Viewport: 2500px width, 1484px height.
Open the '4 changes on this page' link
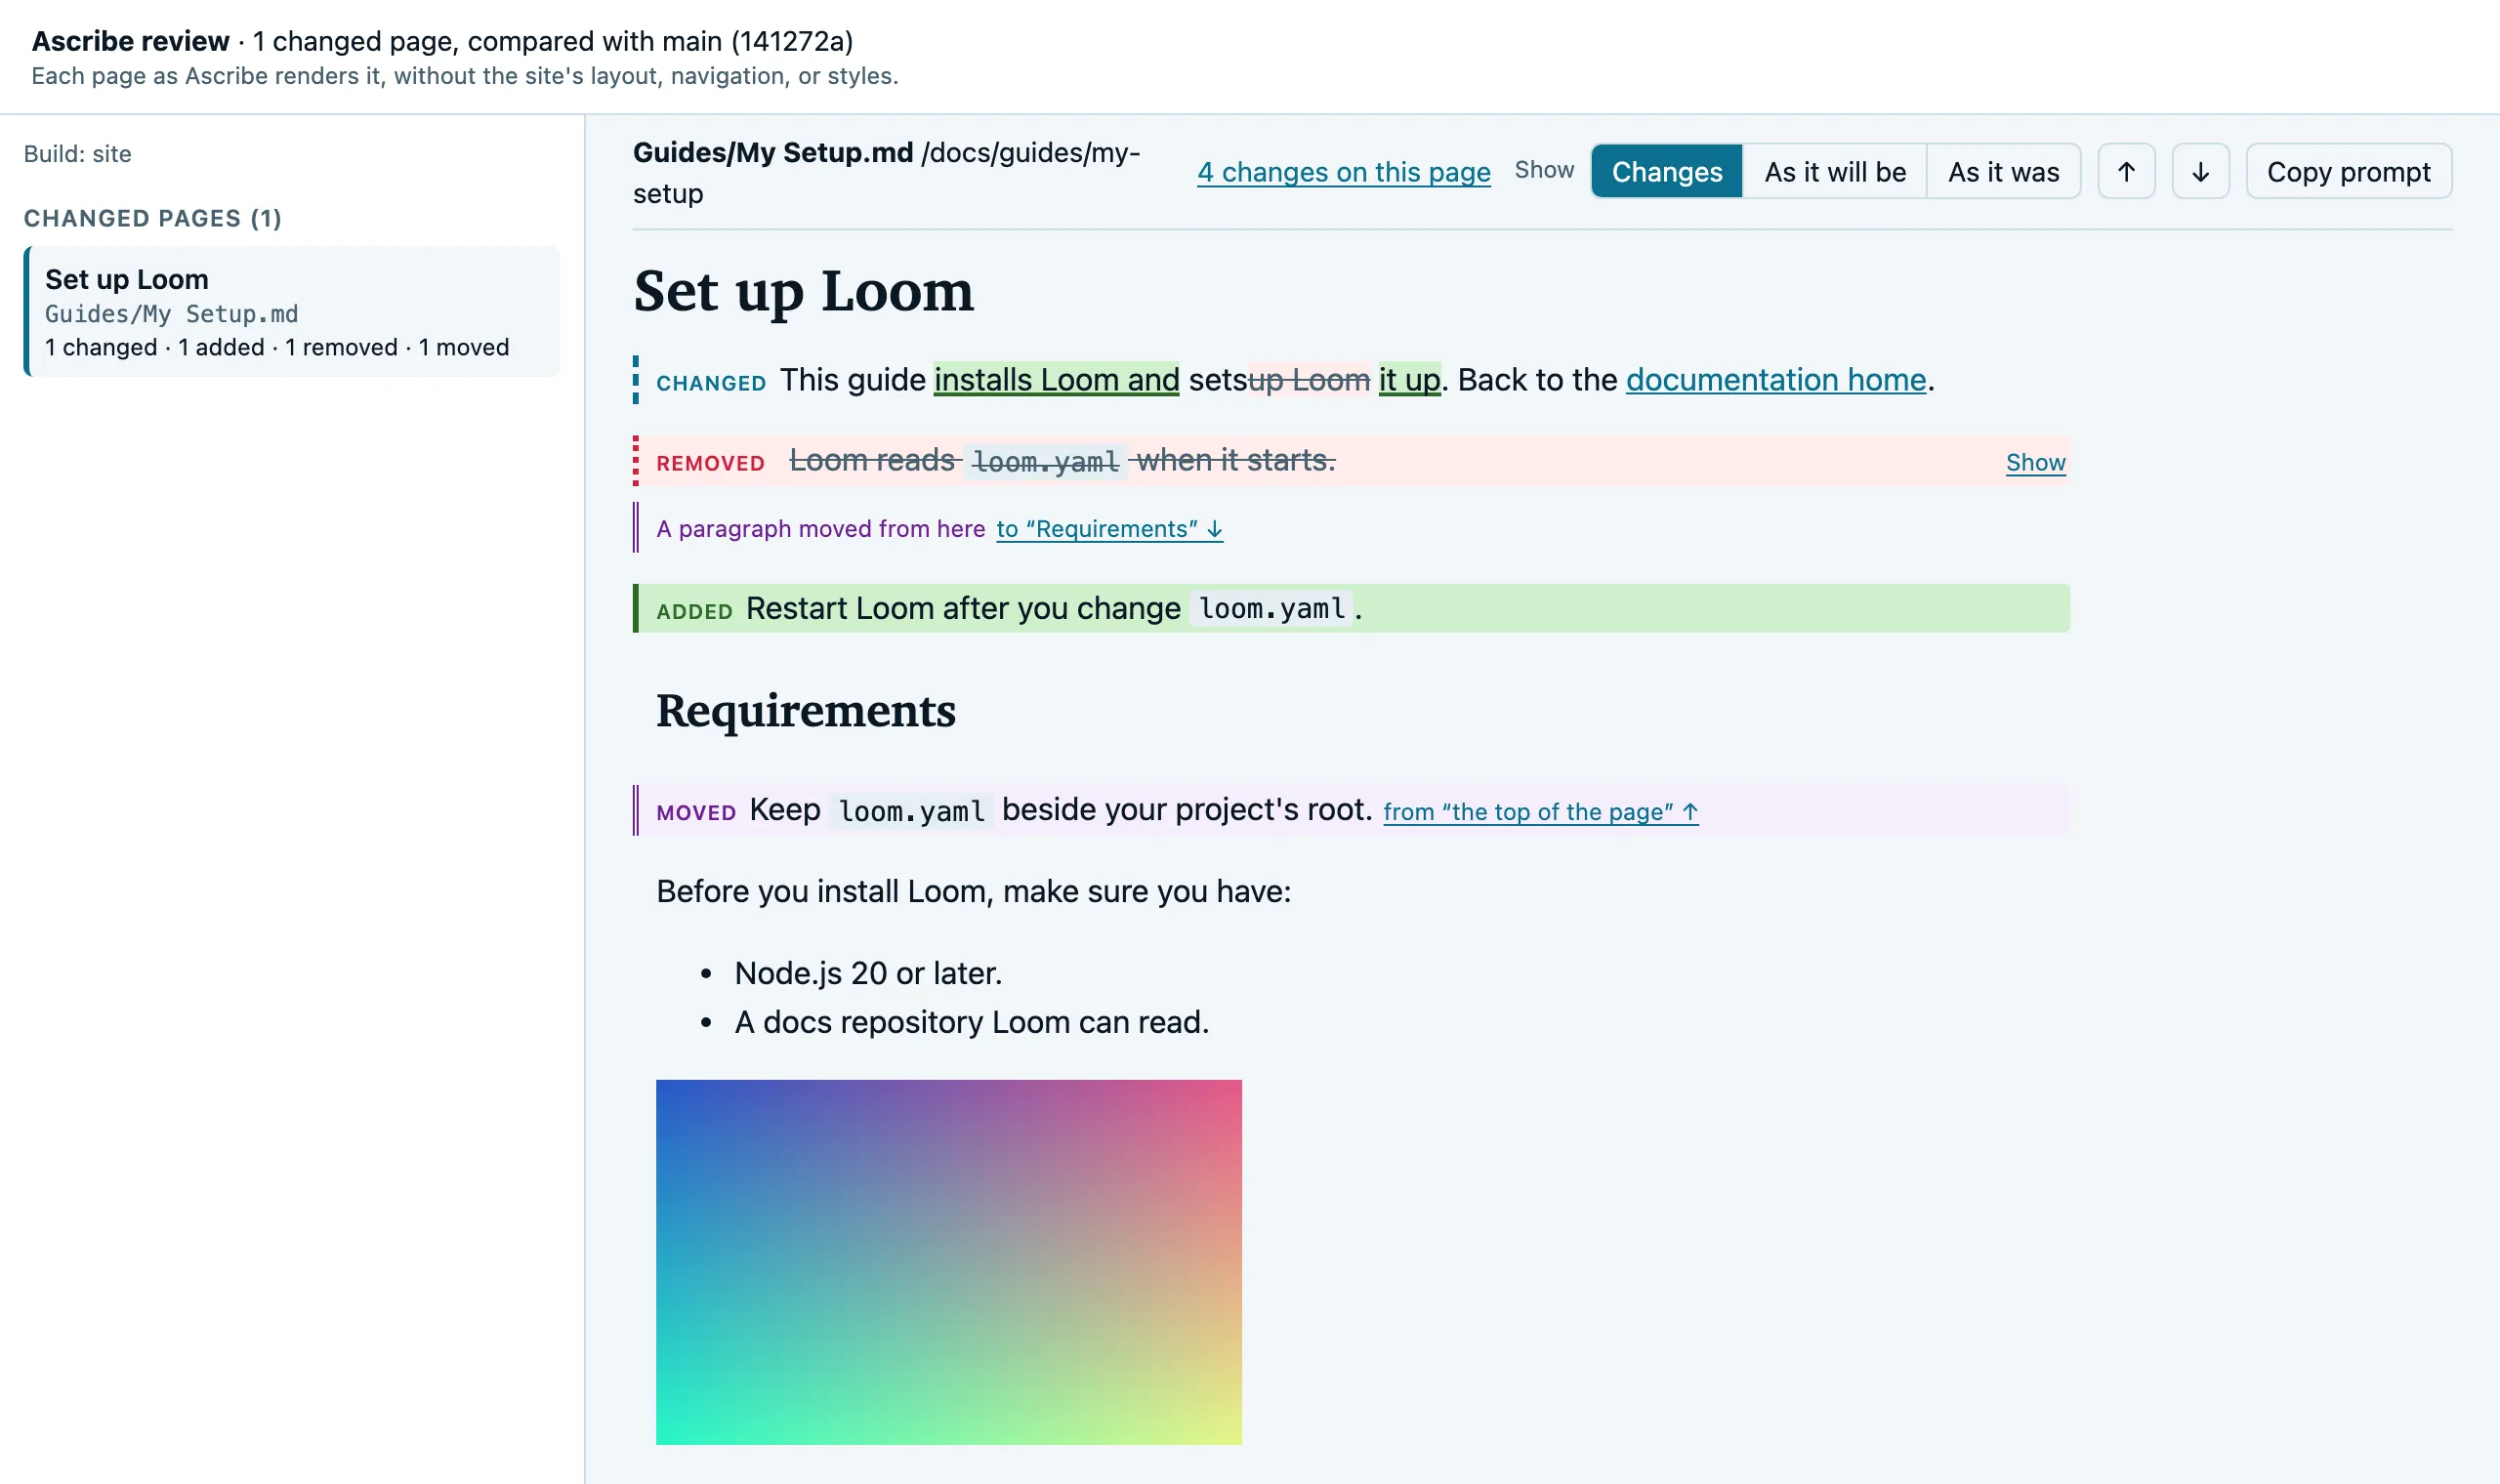point(1343,172)
